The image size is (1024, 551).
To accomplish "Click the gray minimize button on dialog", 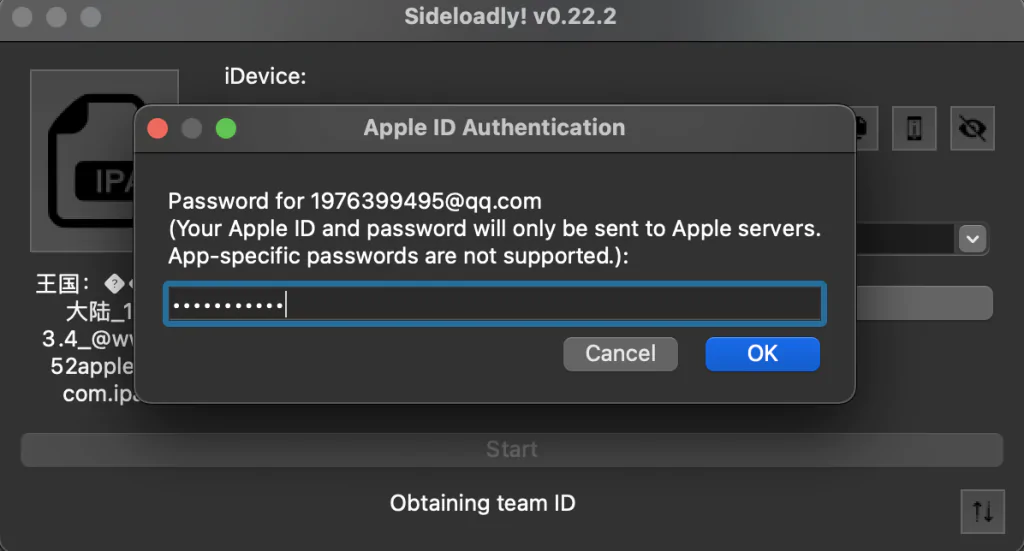I will coord(191,128).
